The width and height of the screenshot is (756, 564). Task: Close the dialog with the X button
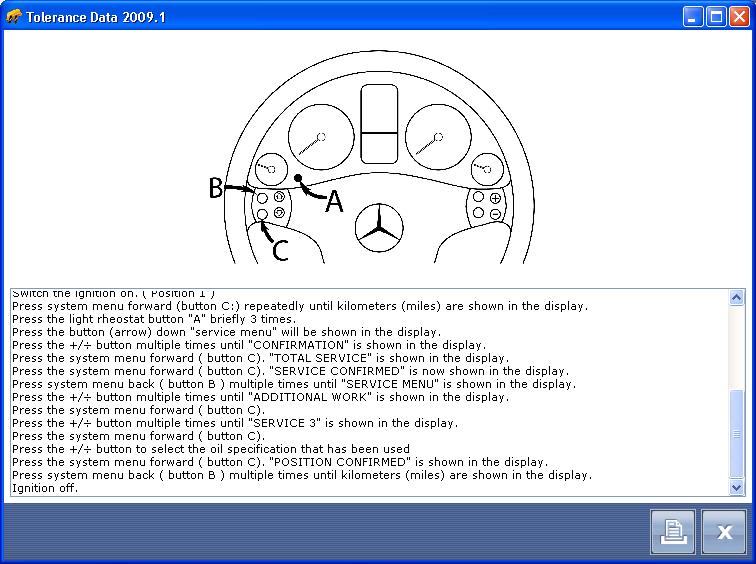(724, 532)
